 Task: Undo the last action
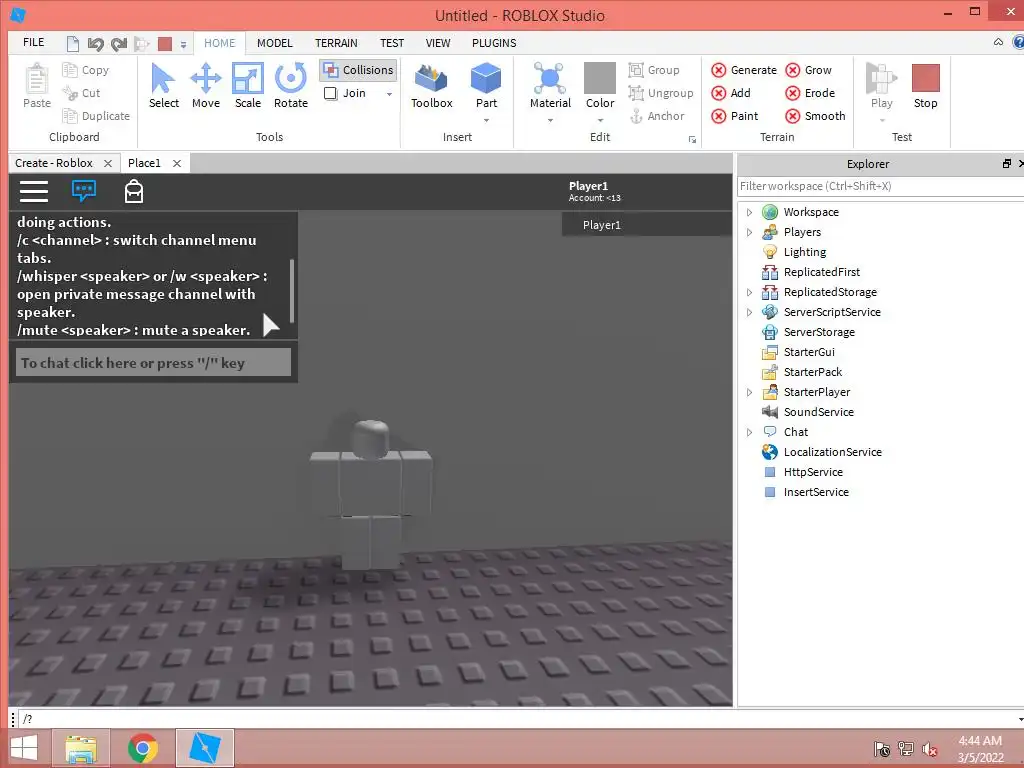coord(95,44)
